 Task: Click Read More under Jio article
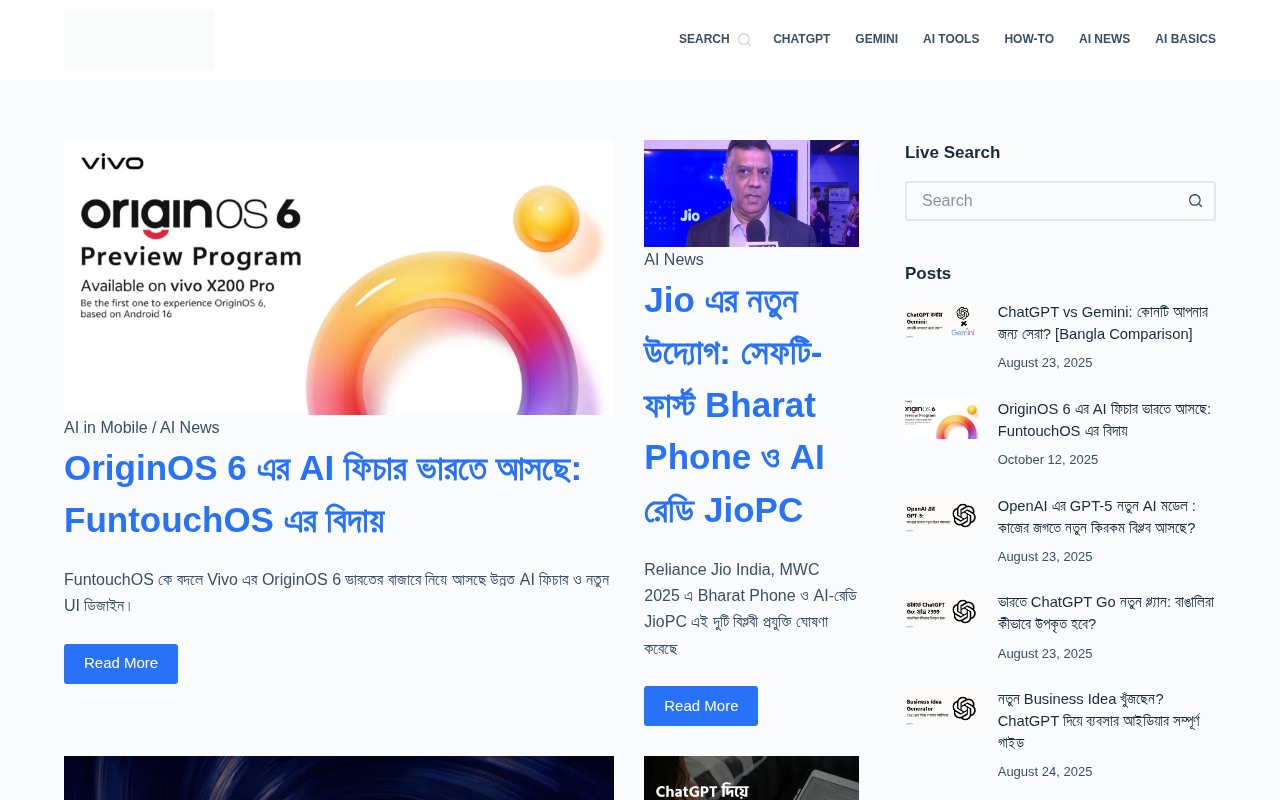[701, 706]
